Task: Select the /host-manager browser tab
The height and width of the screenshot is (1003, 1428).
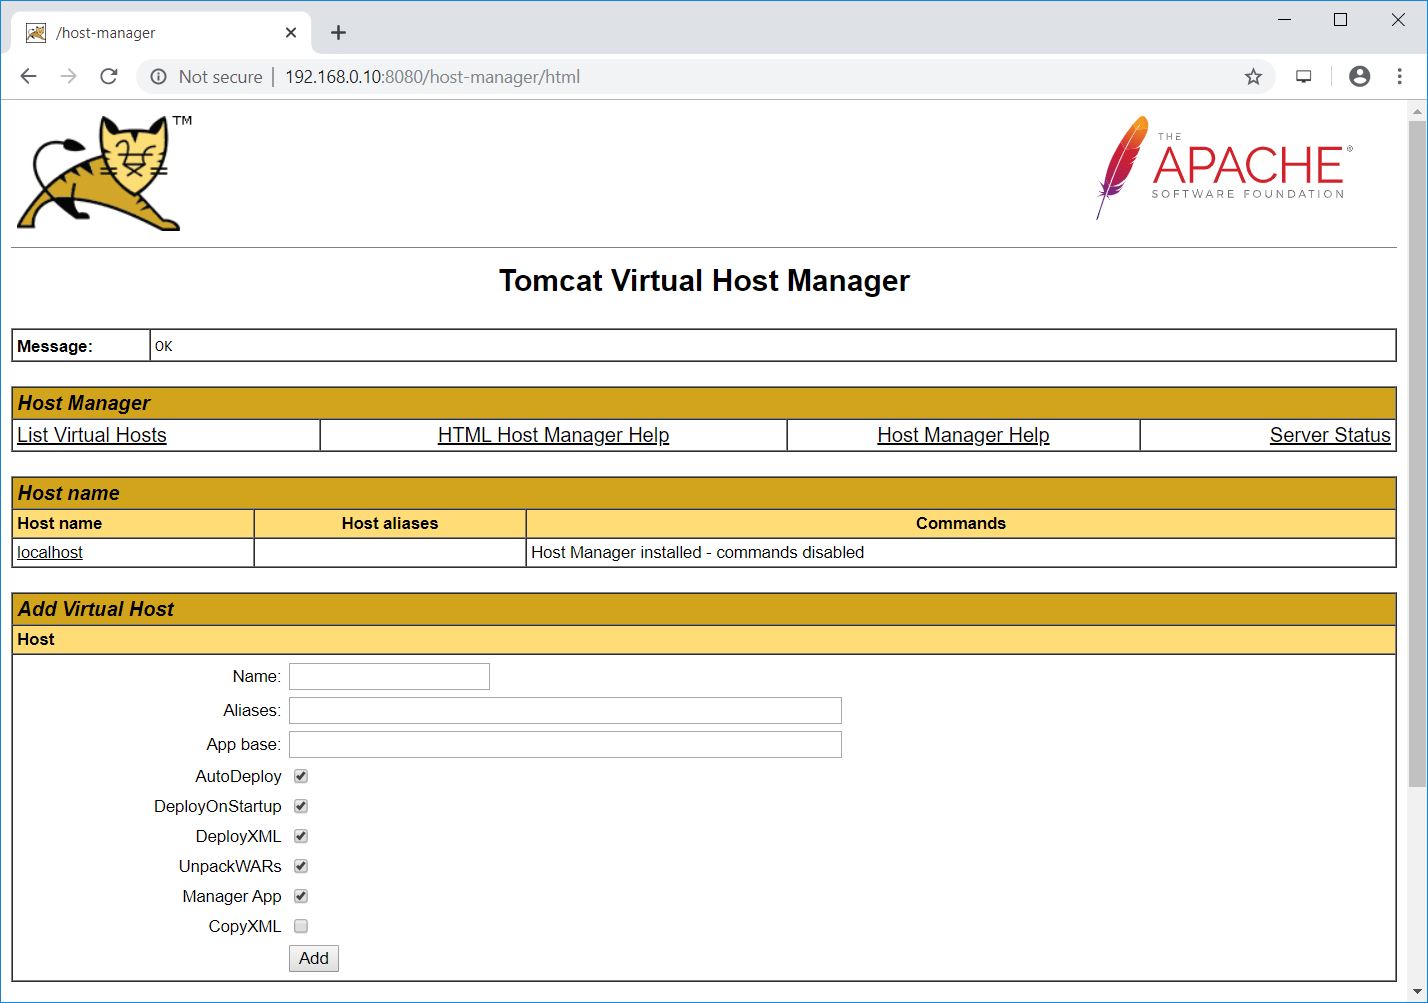Action: [x=161, y=33]
